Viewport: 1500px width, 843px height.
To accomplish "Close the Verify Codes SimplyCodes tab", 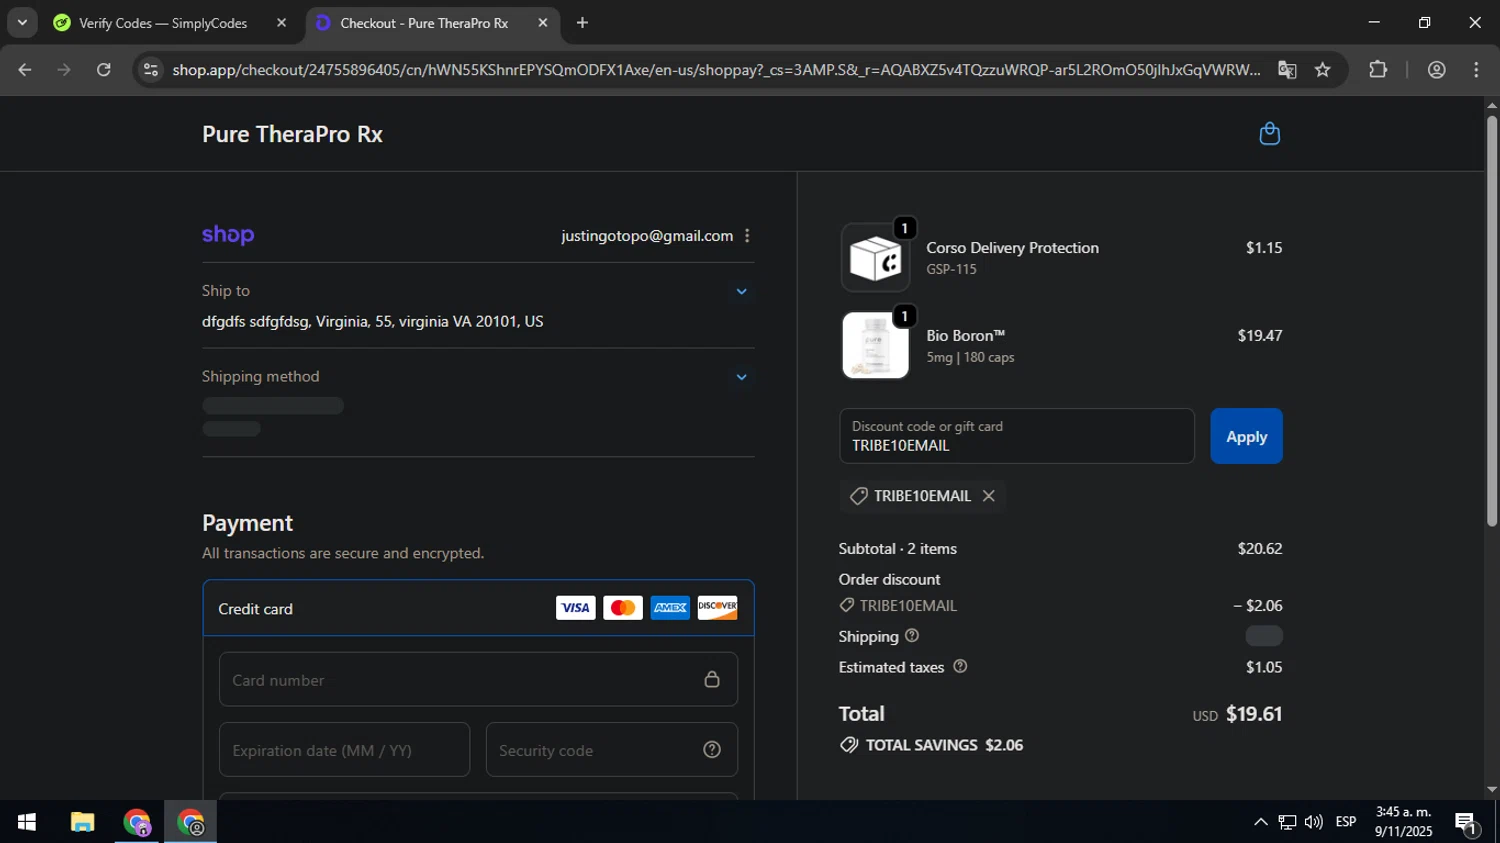I will click(x=281, y=23).
